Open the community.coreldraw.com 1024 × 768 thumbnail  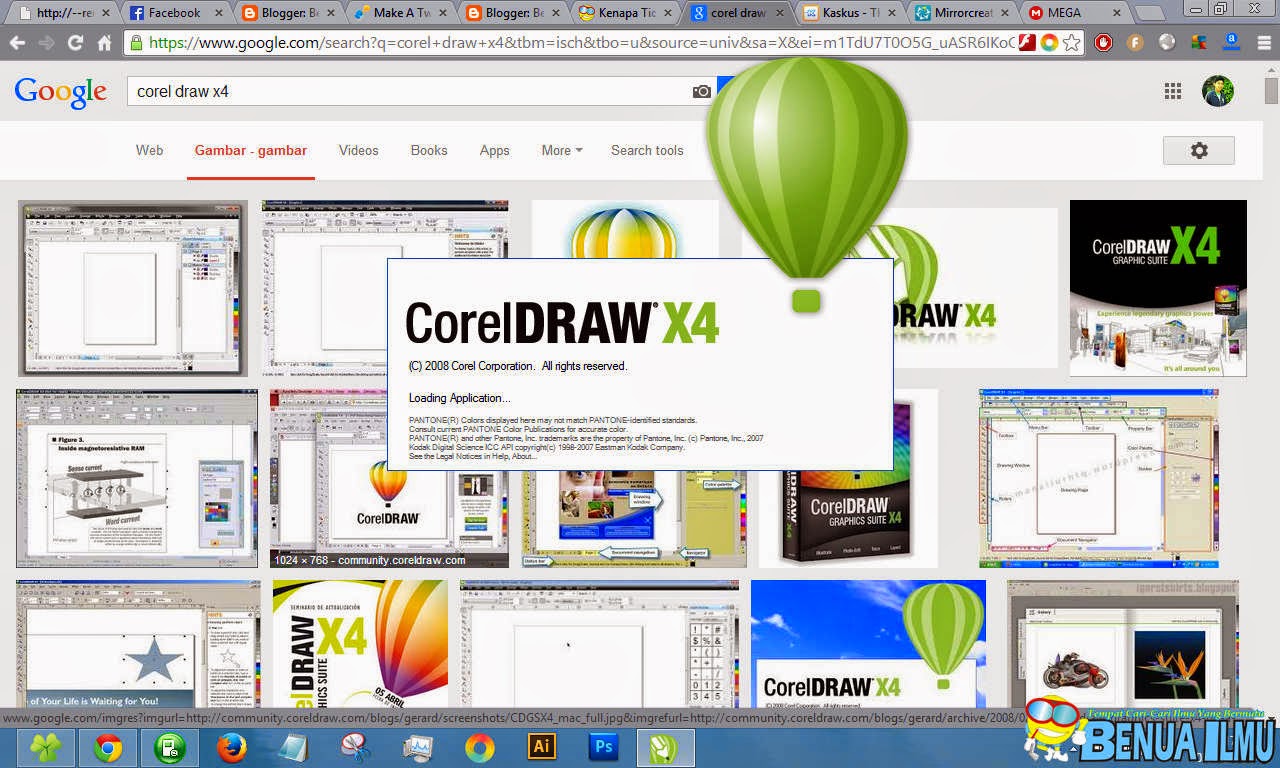point(389,479)
